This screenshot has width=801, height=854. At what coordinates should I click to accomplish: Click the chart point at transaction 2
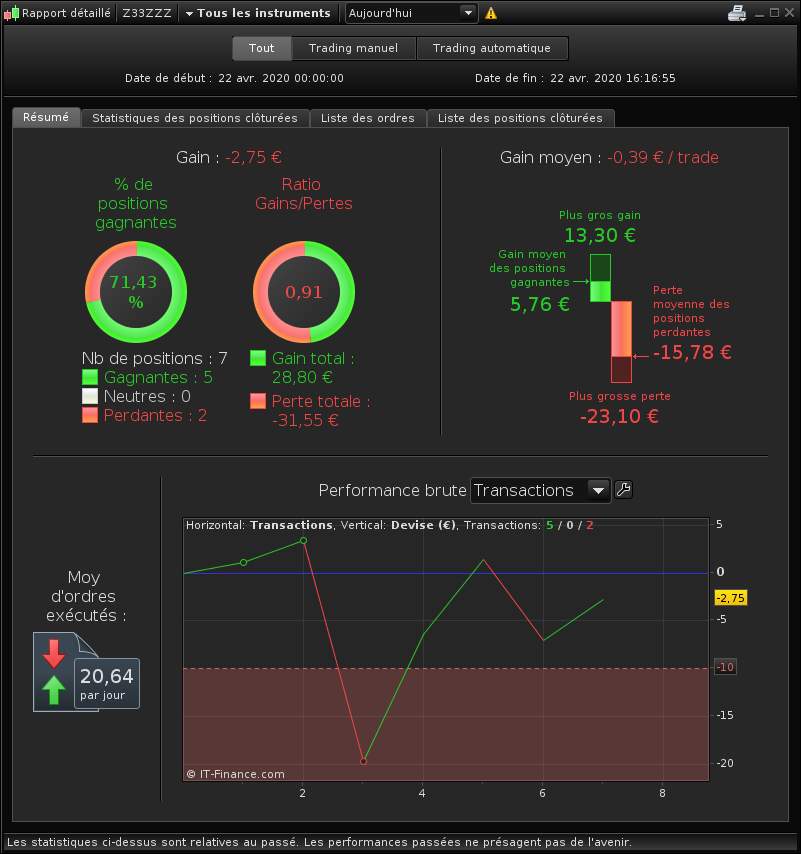click(x=303, y=540)
